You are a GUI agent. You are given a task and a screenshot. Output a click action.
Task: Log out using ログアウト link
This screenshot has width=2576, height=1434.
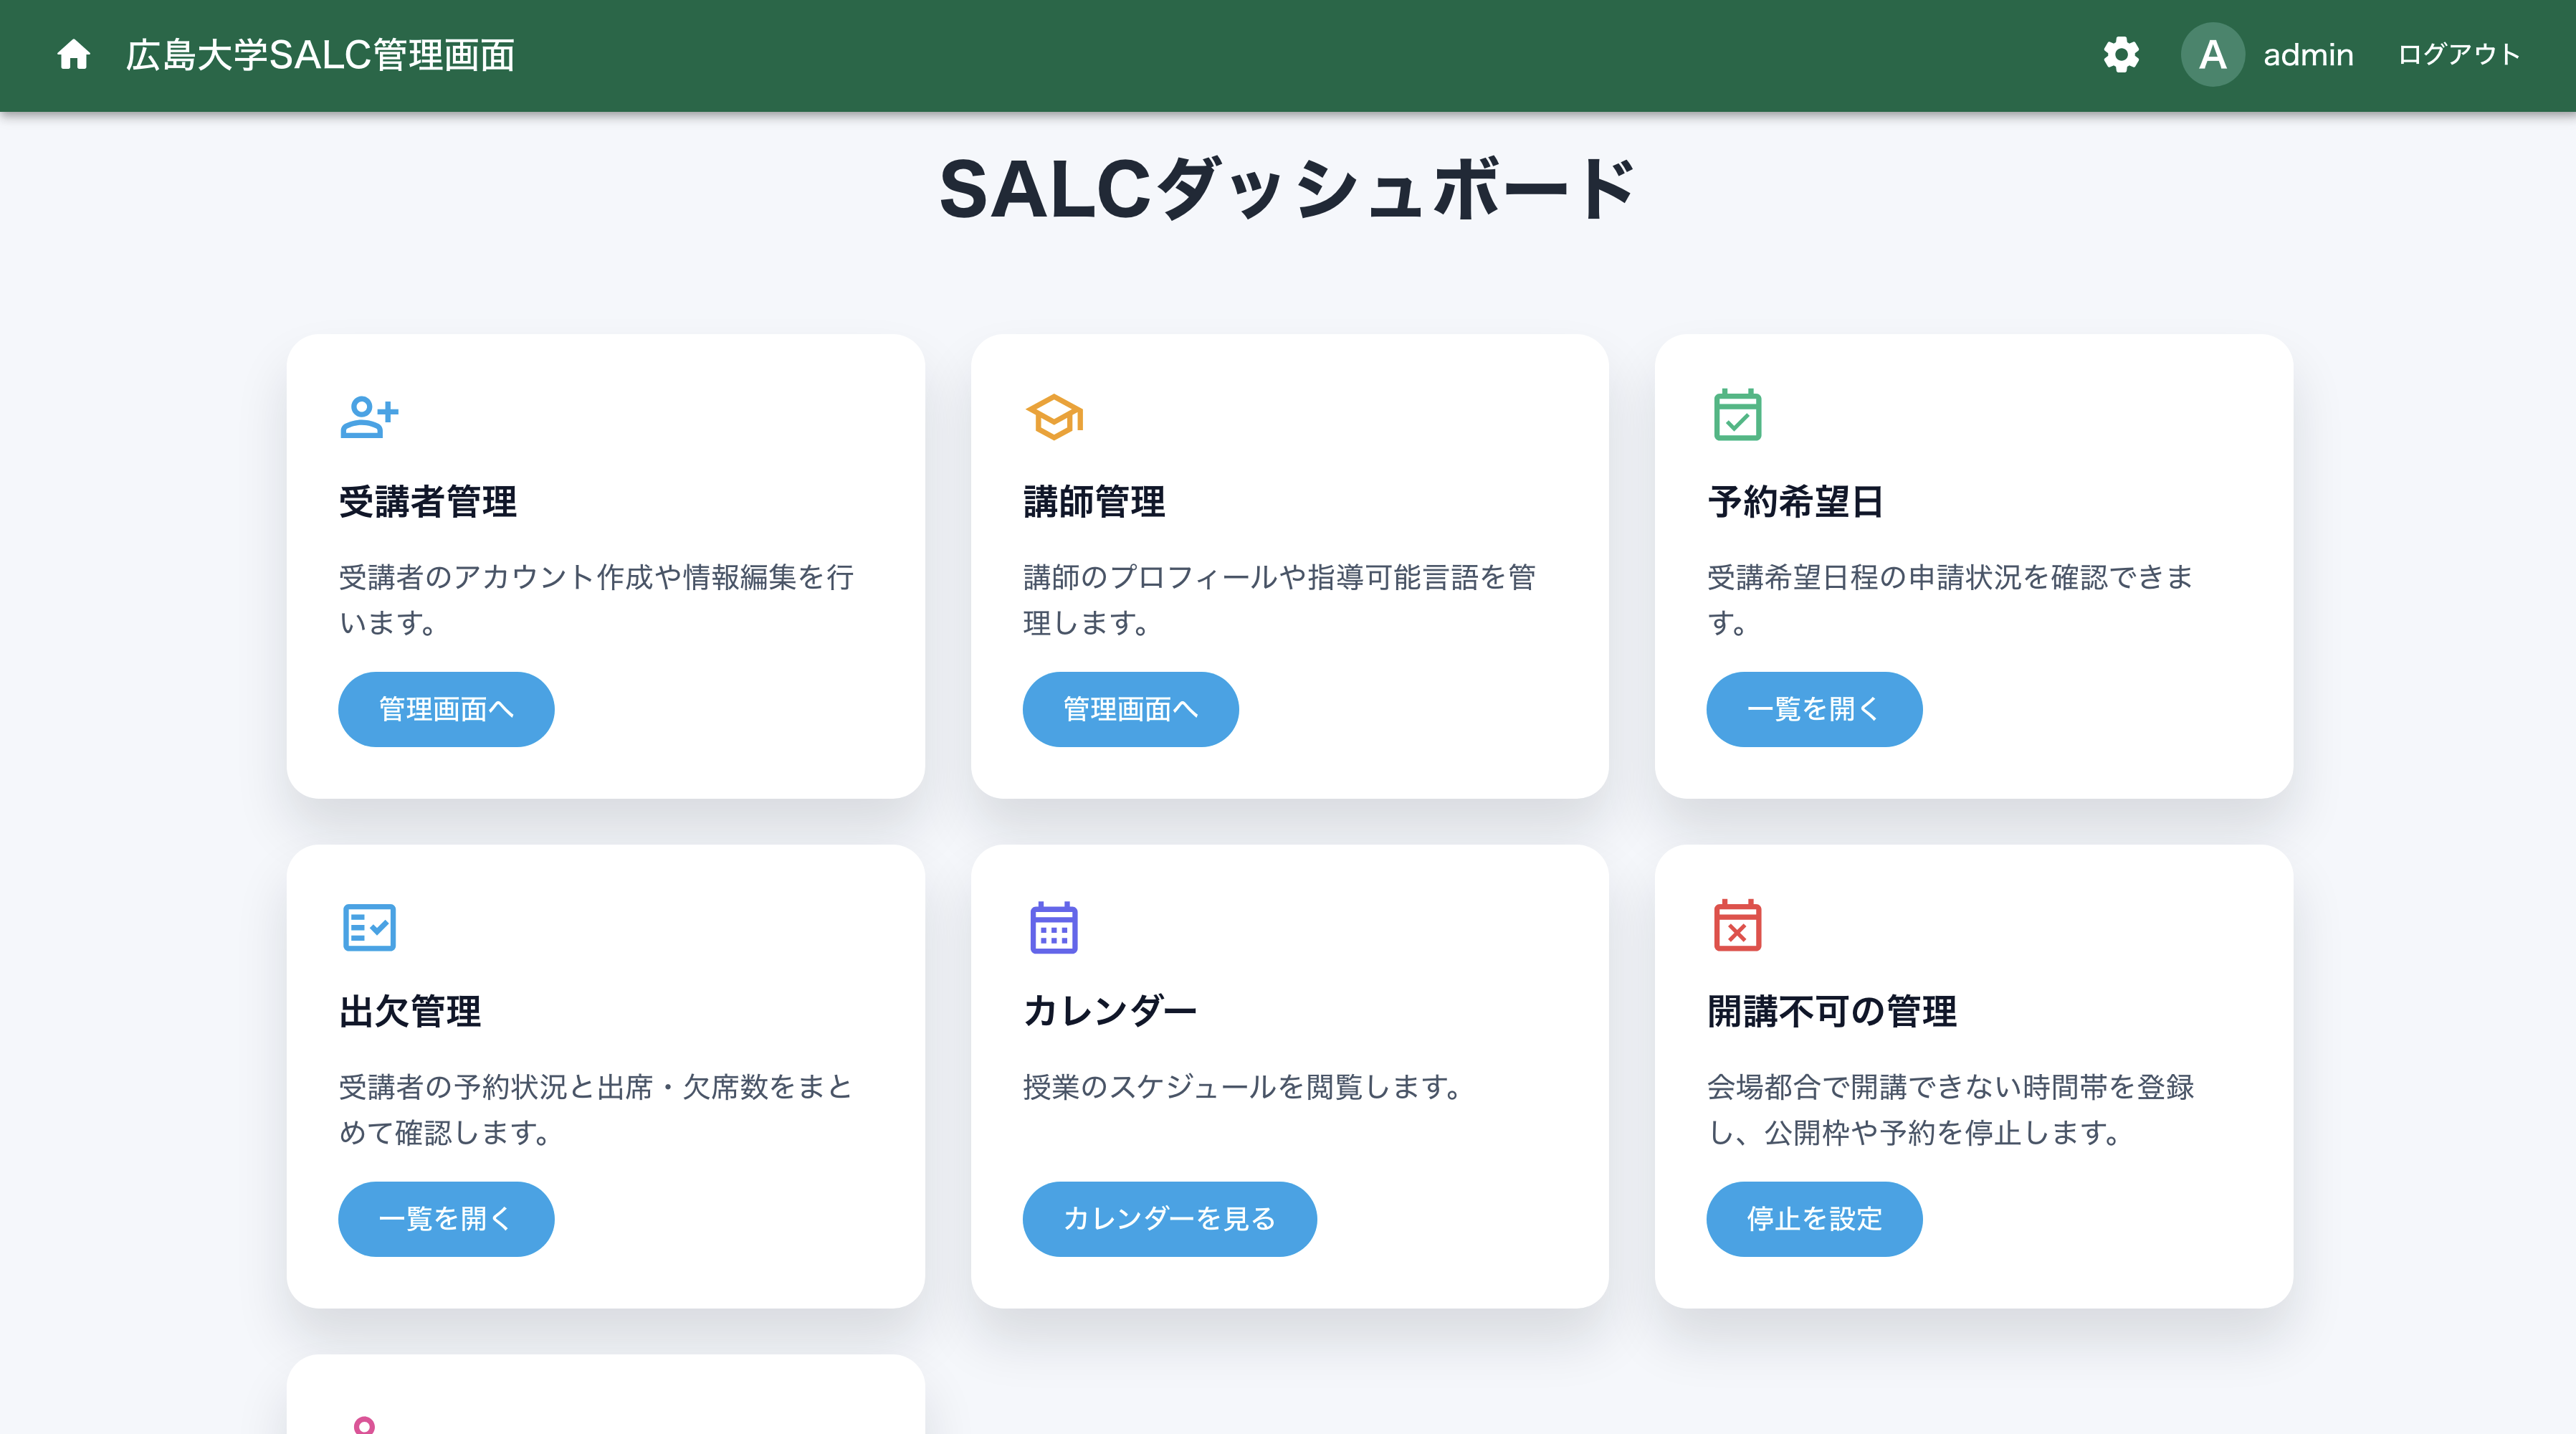pos(2458,54)
